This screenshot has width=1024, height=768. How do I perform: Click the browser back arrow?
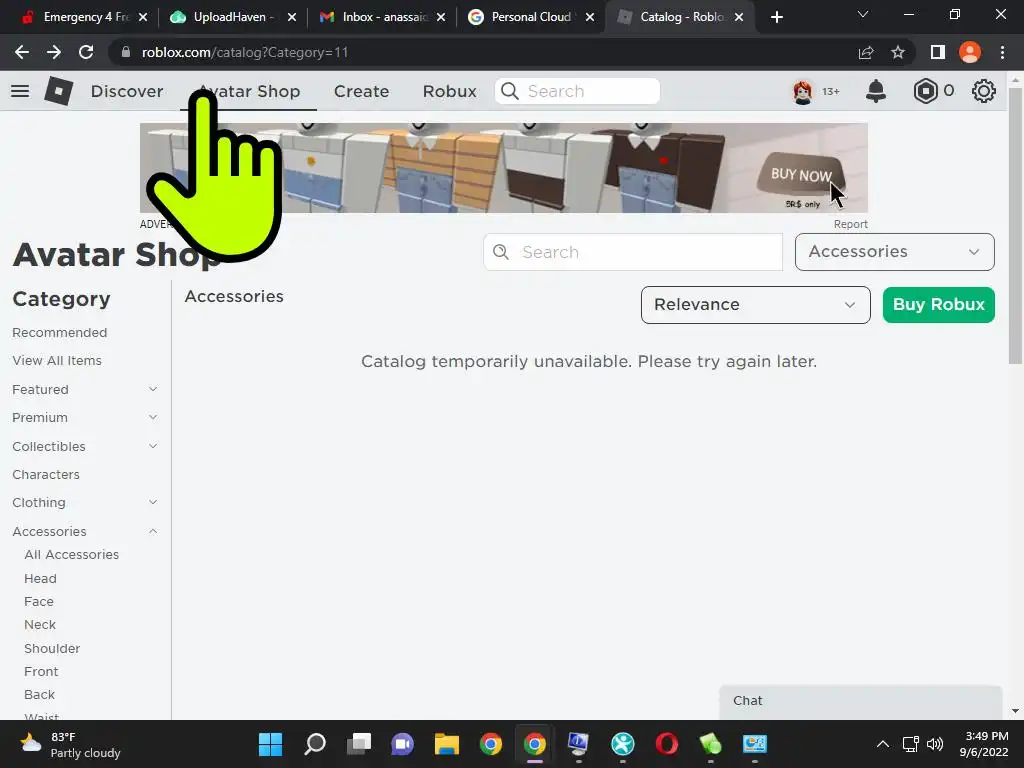[x=22, y=52]
